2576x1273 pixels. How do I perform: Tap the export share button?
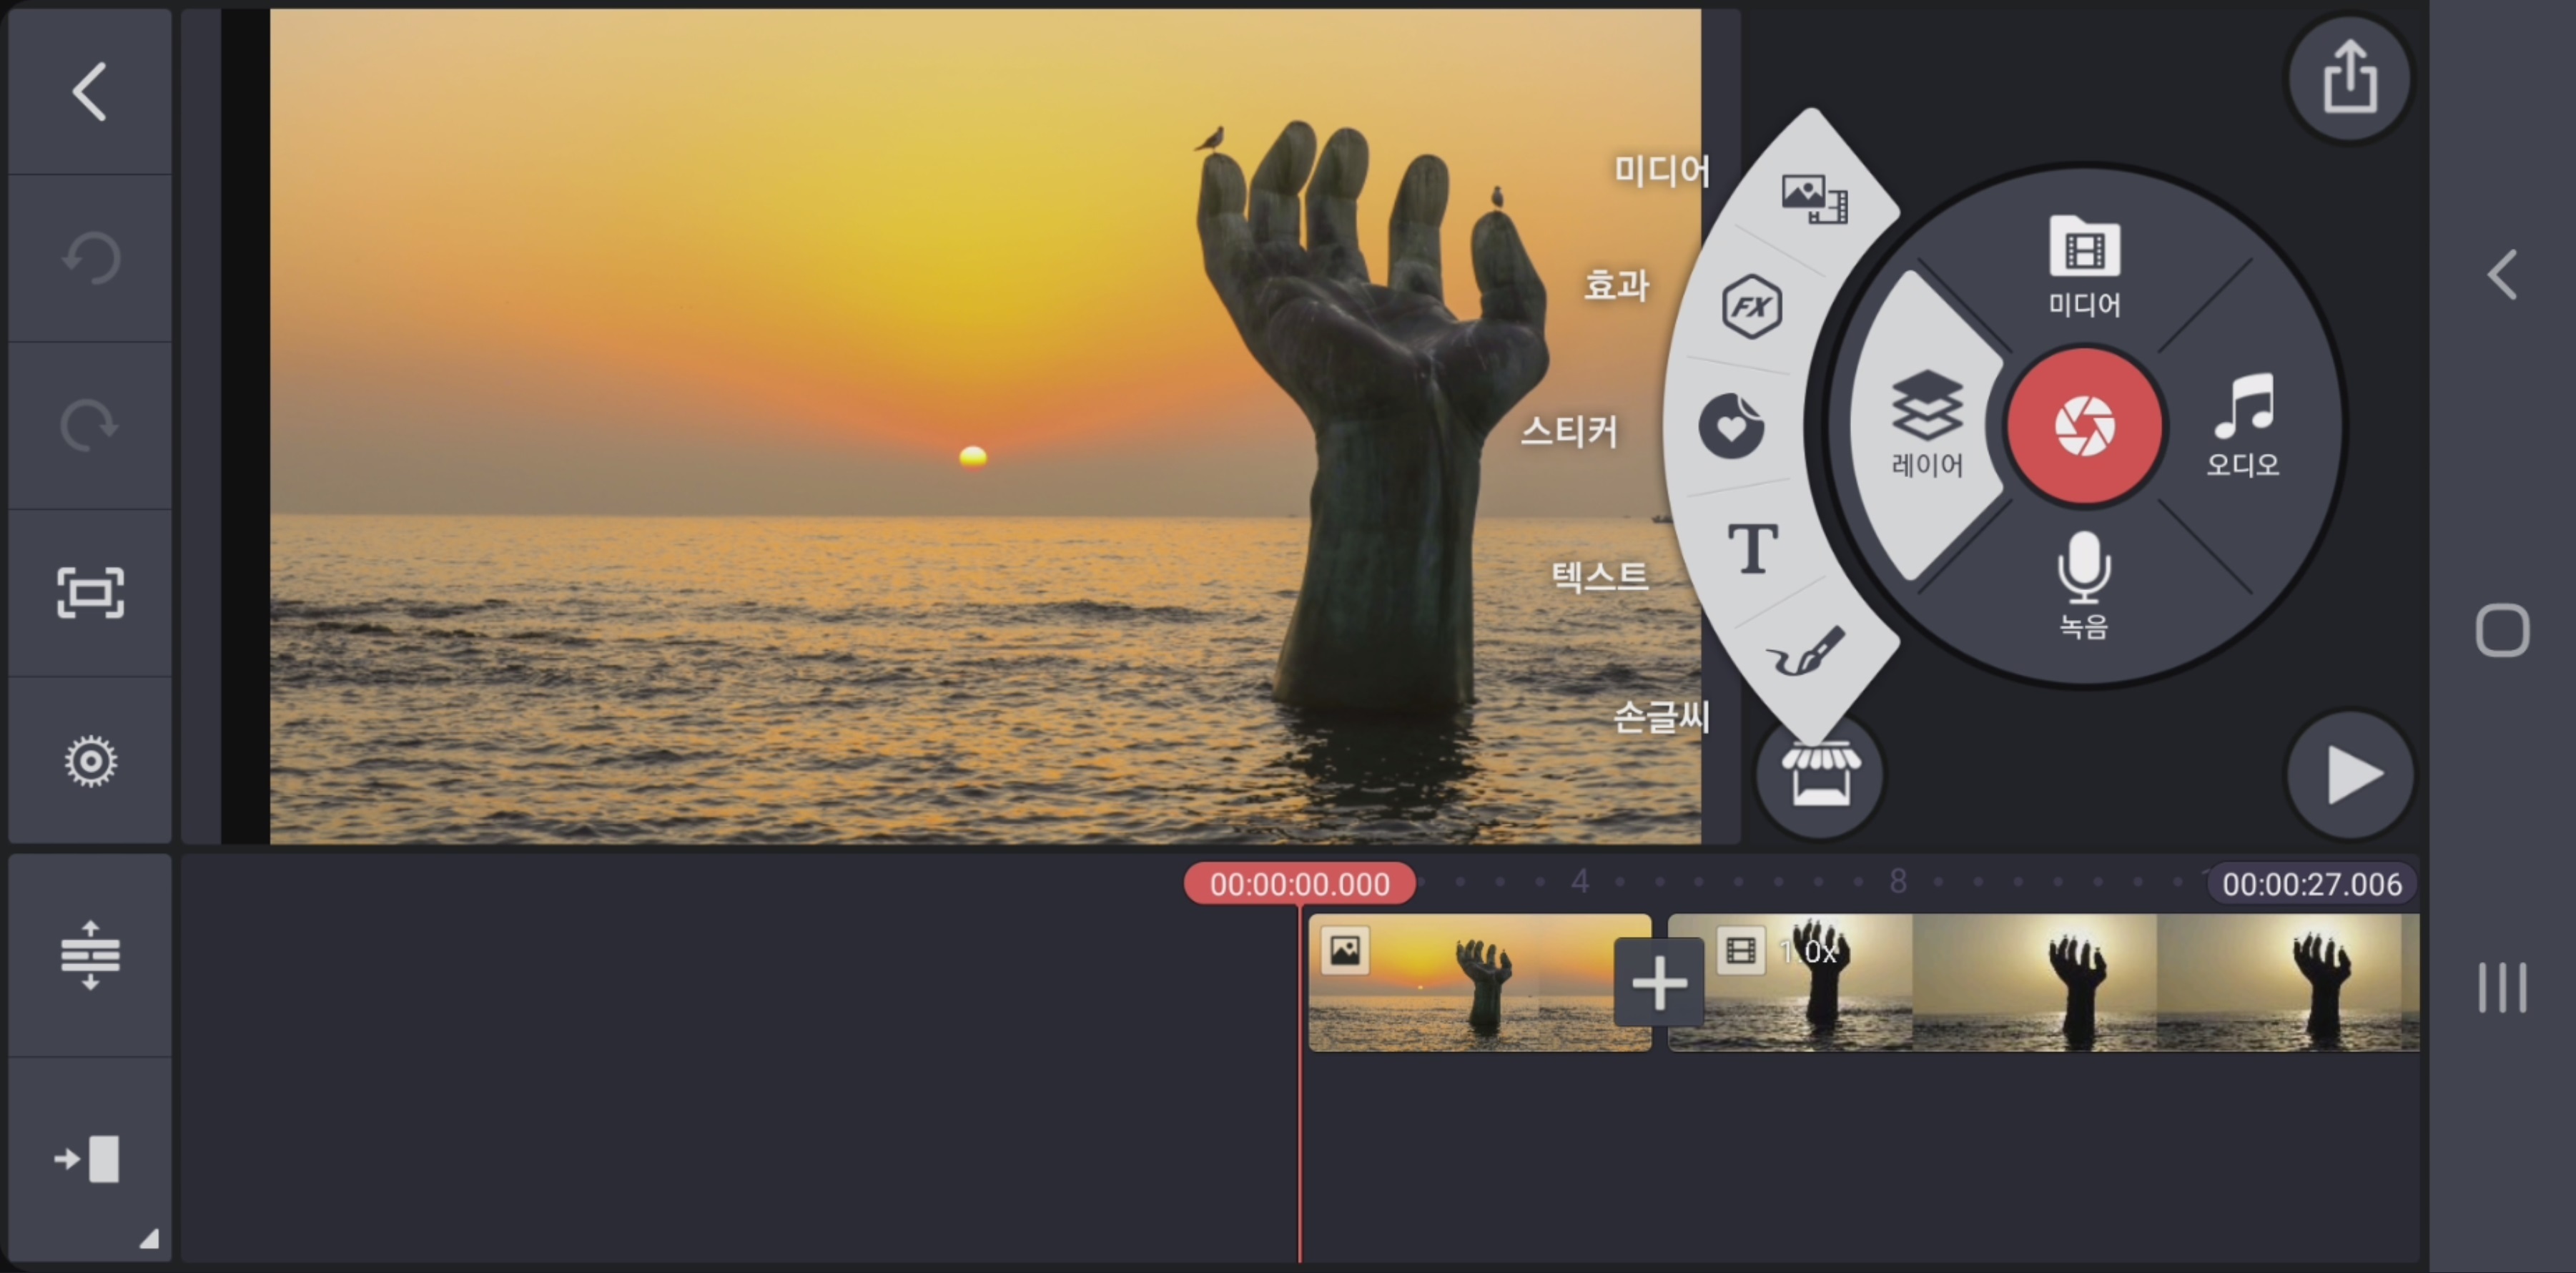[2349, 78]
